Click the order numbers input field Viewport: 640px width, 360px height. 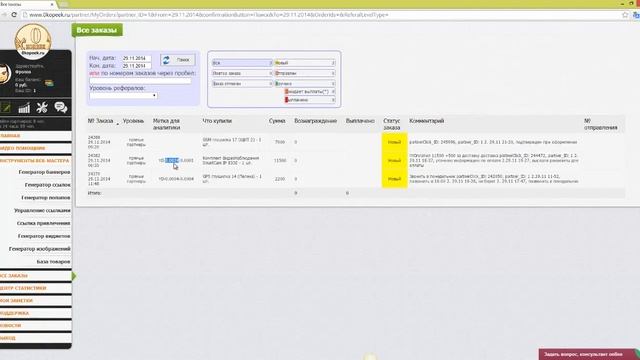140,81
